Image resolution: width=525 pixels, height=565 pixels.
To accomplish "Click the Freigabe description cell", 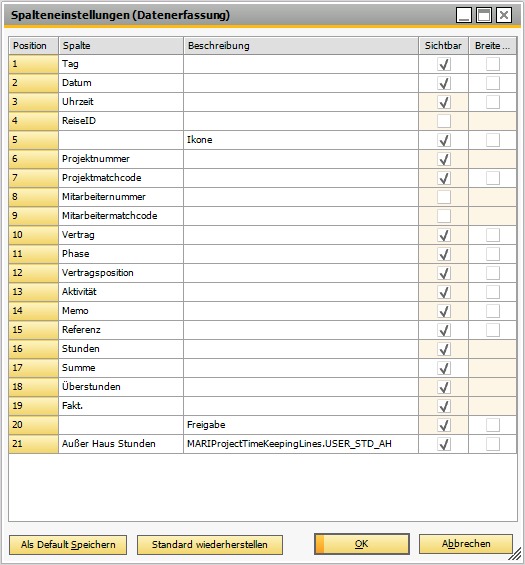I will [x=301, y=425].
